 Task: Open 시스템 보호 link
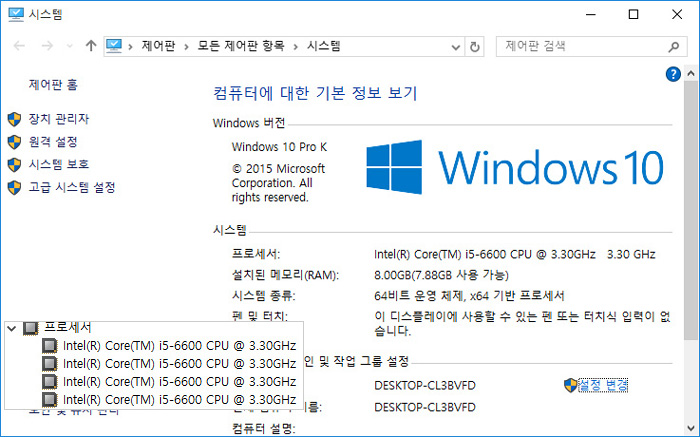59,164
